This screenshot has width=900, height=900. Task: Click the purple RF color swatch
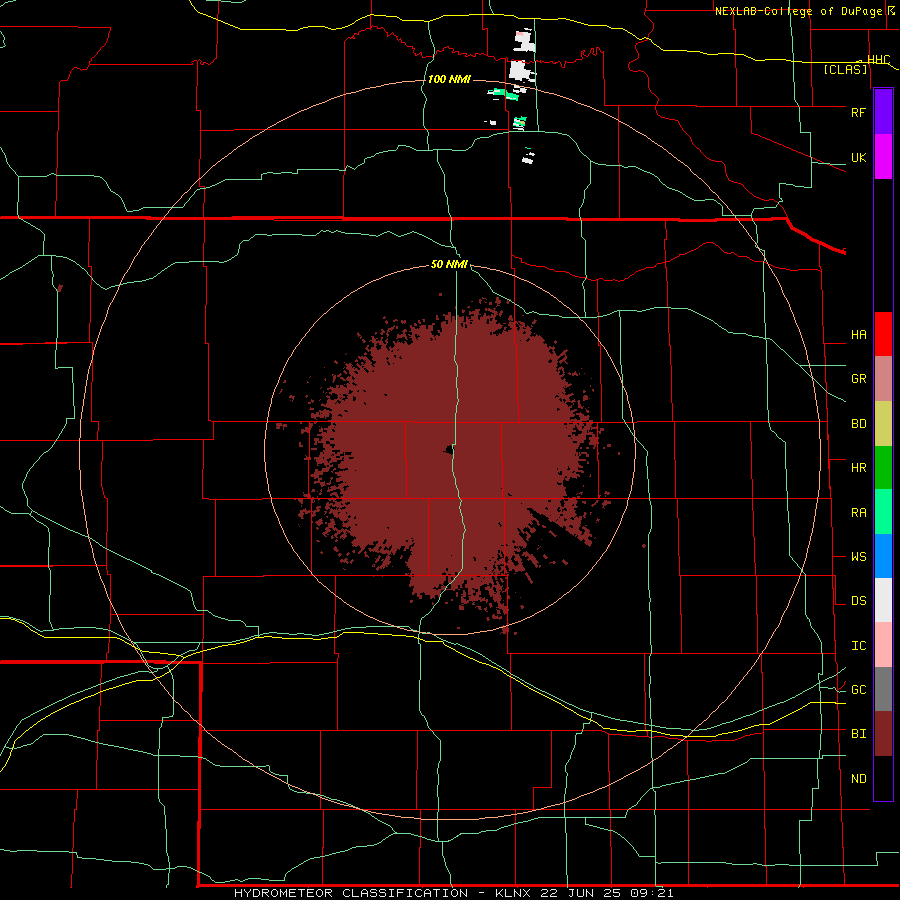point(883,112)
